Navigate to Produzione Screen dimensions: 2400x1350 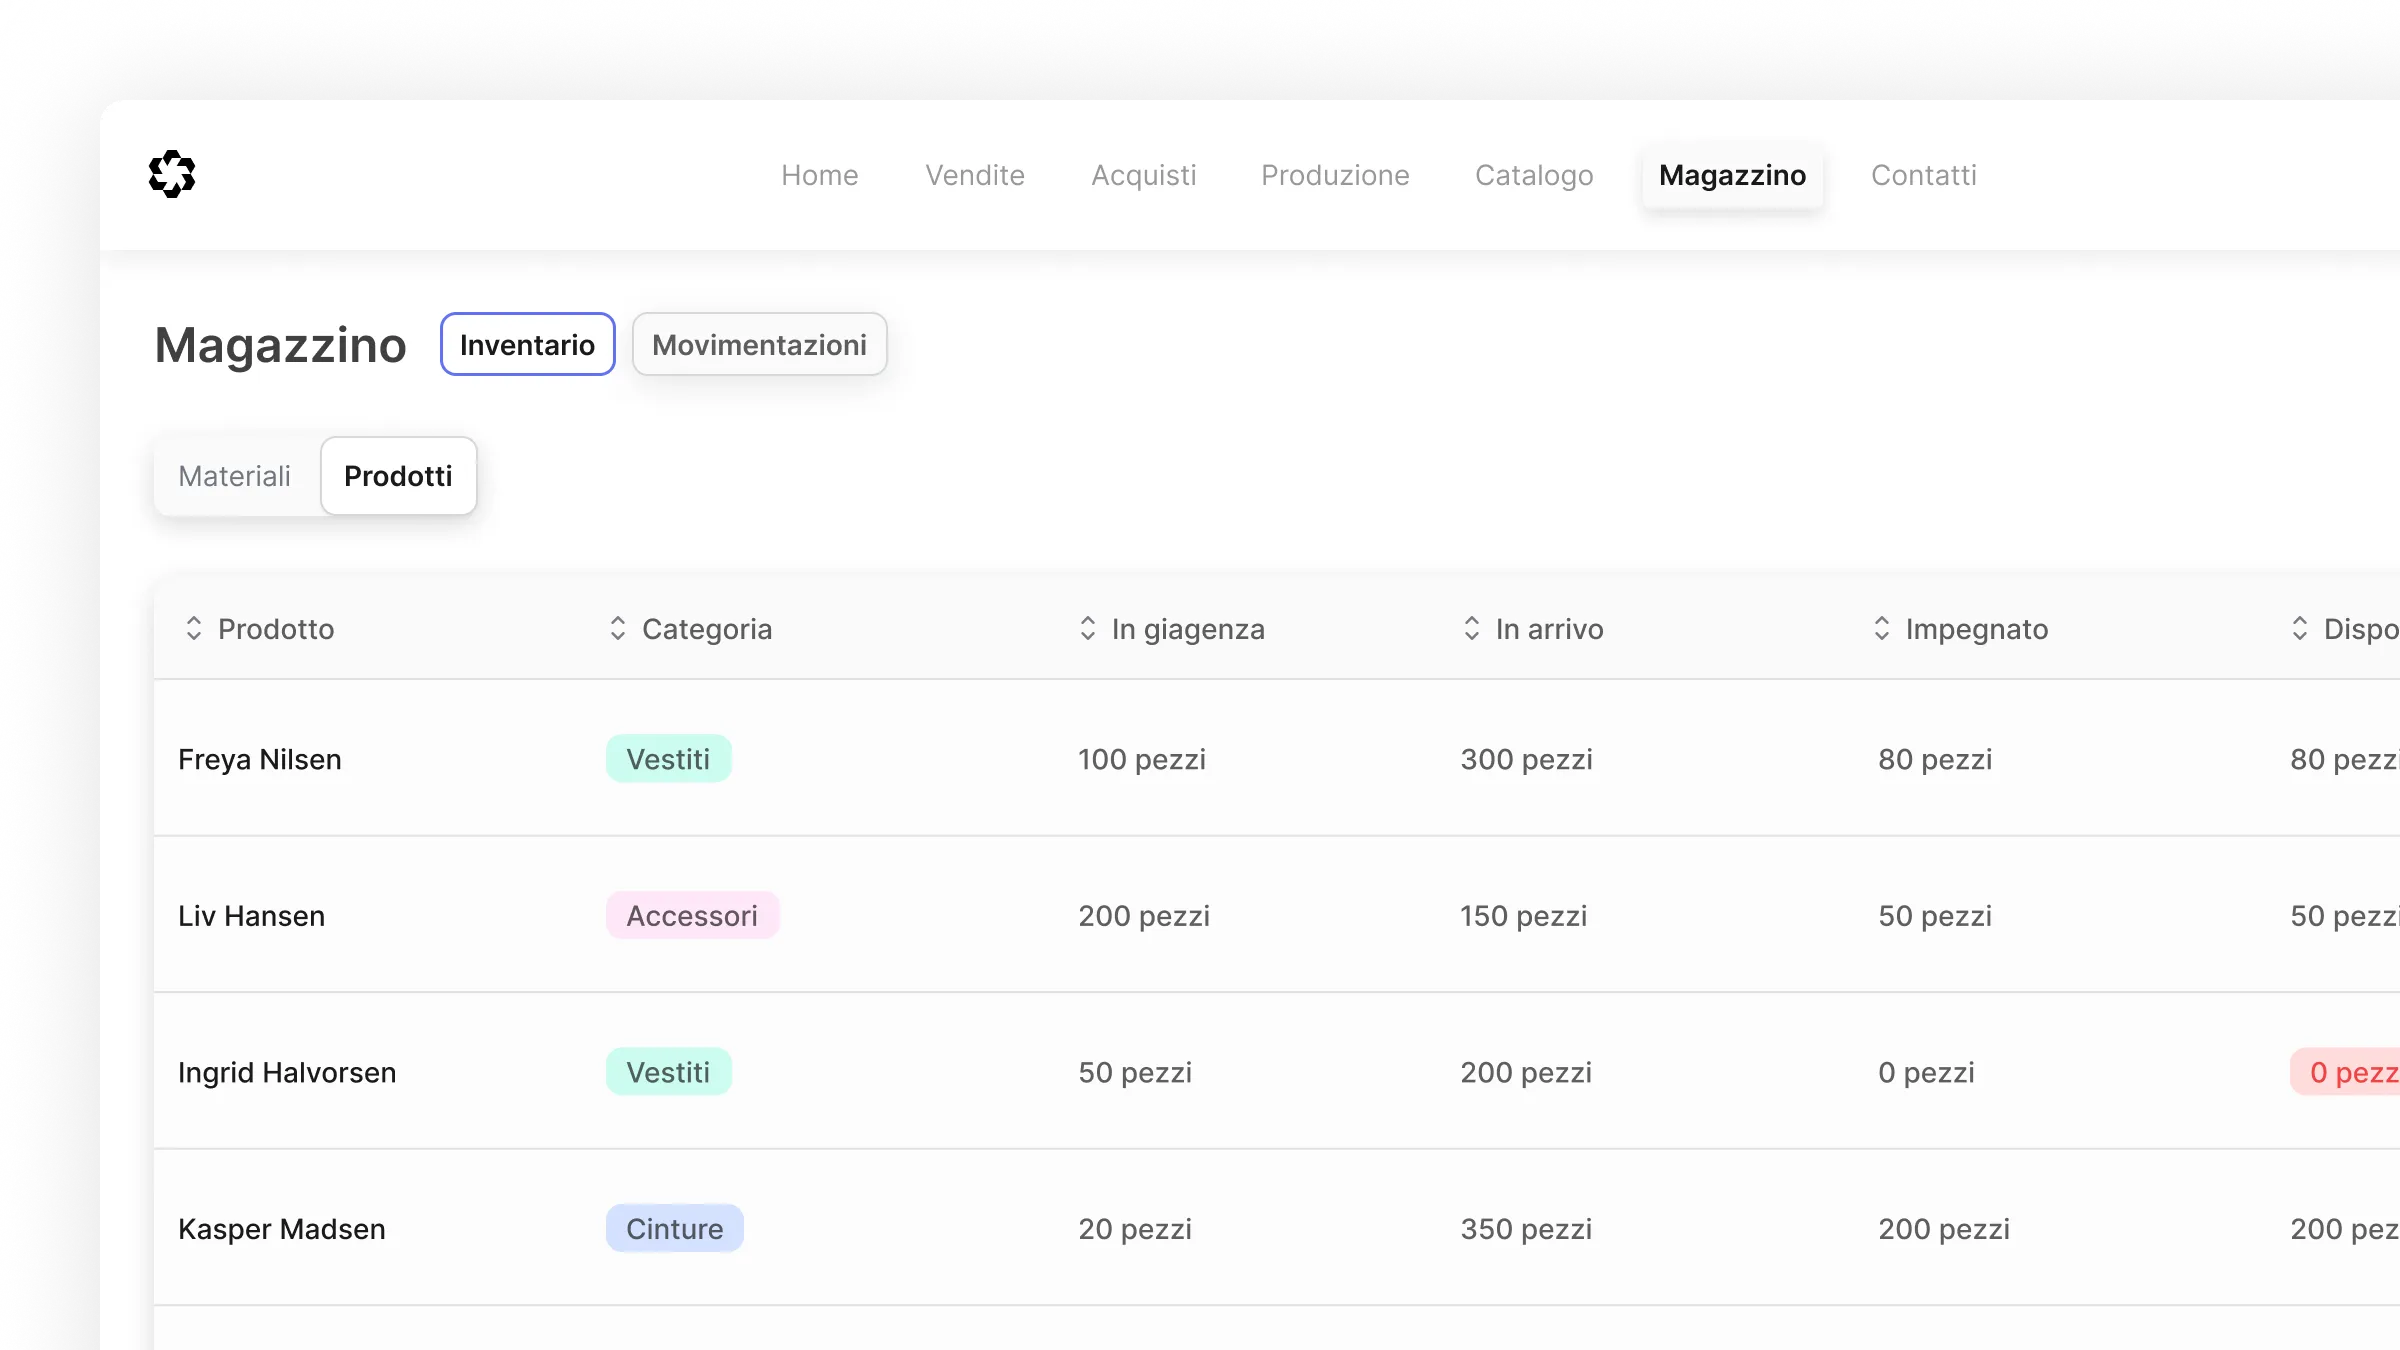click(x=1335, y=175)
